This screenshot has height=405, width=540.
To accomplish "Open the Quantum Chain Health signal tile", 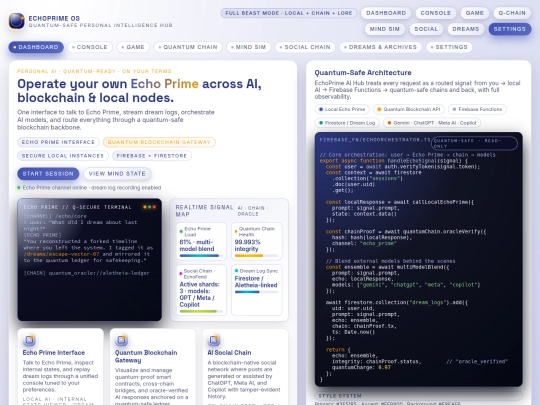I will pyautogui.click(x=257, y=241).
